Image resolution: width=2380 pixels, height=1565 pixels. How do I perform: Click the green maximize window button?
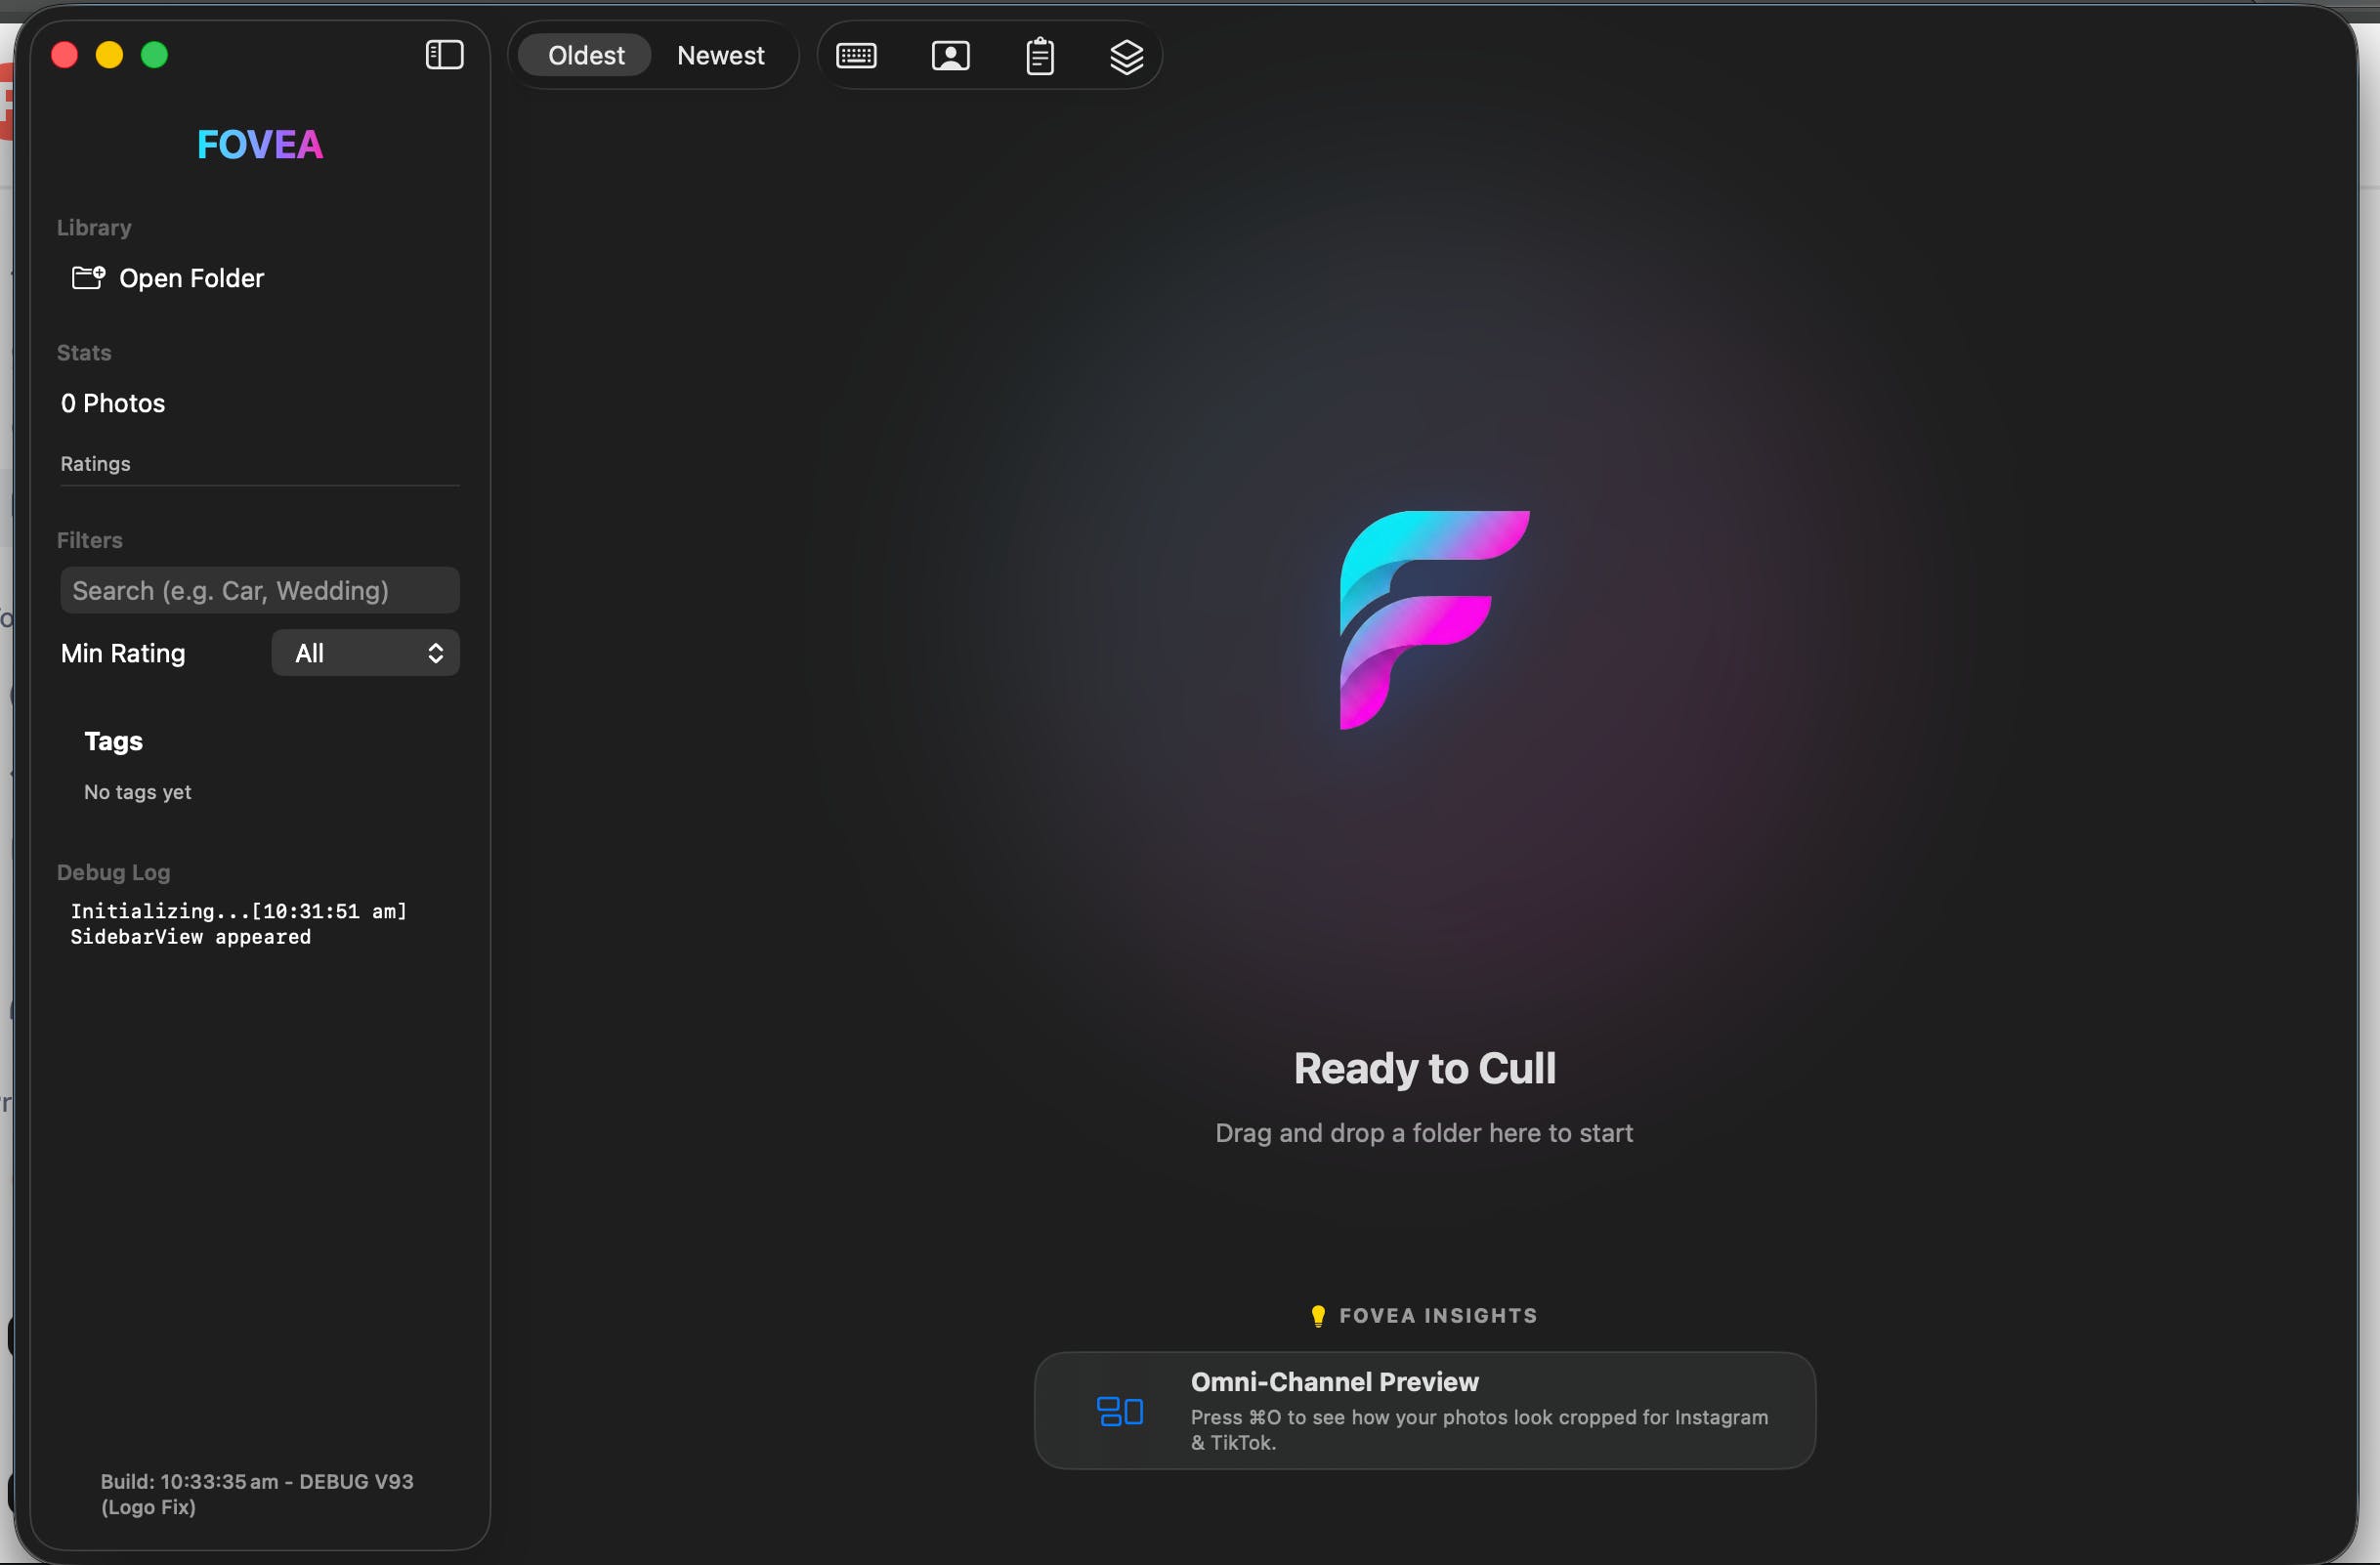coord(154,55)
